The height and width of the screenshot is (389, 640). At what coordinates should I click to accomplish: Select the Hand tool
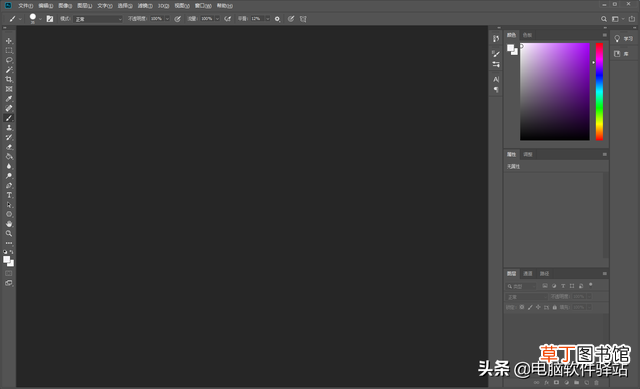coord(9,224)
